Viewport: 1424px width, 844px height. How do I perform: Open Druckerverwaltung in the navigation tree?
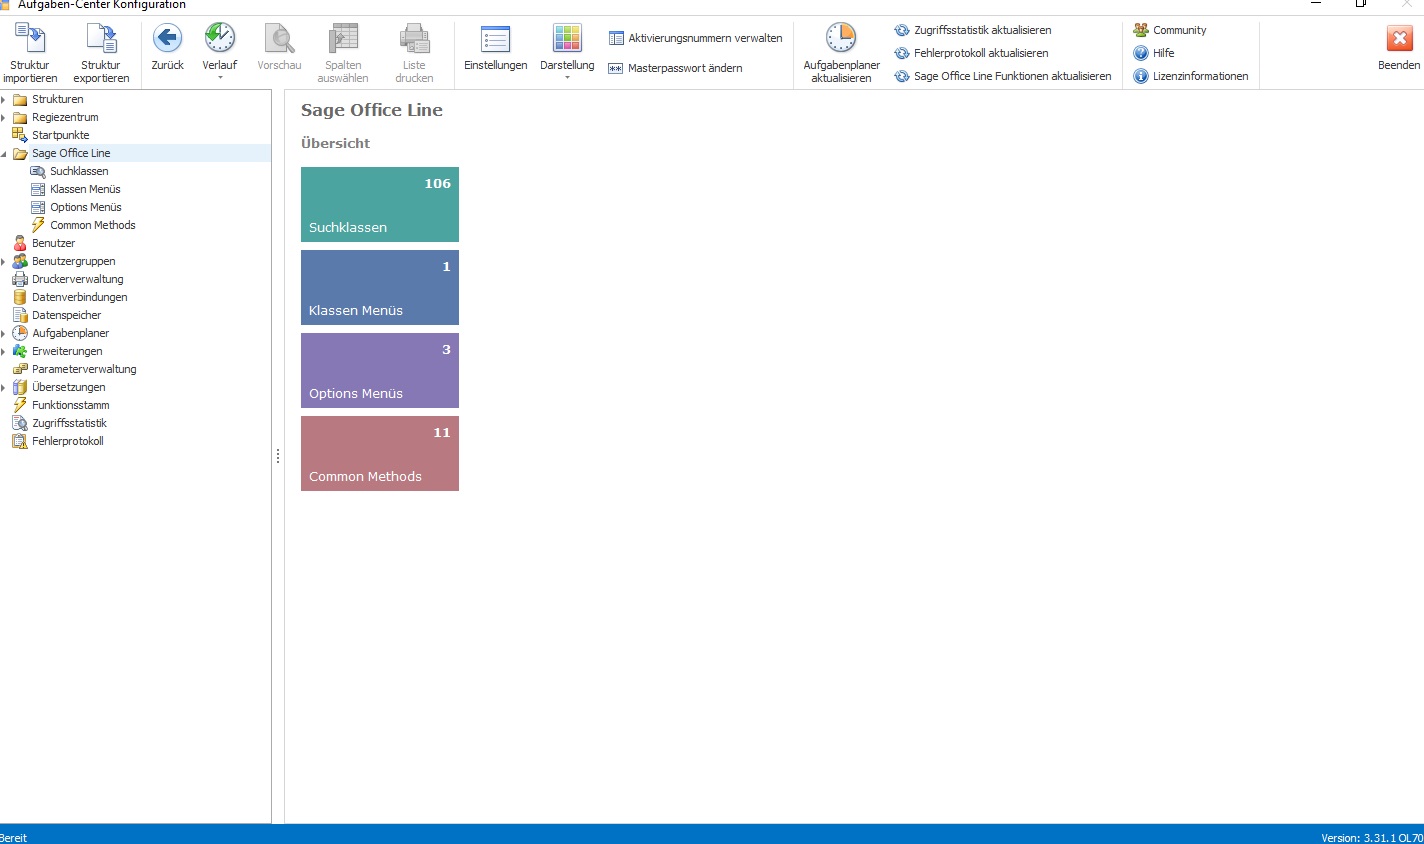77,279
